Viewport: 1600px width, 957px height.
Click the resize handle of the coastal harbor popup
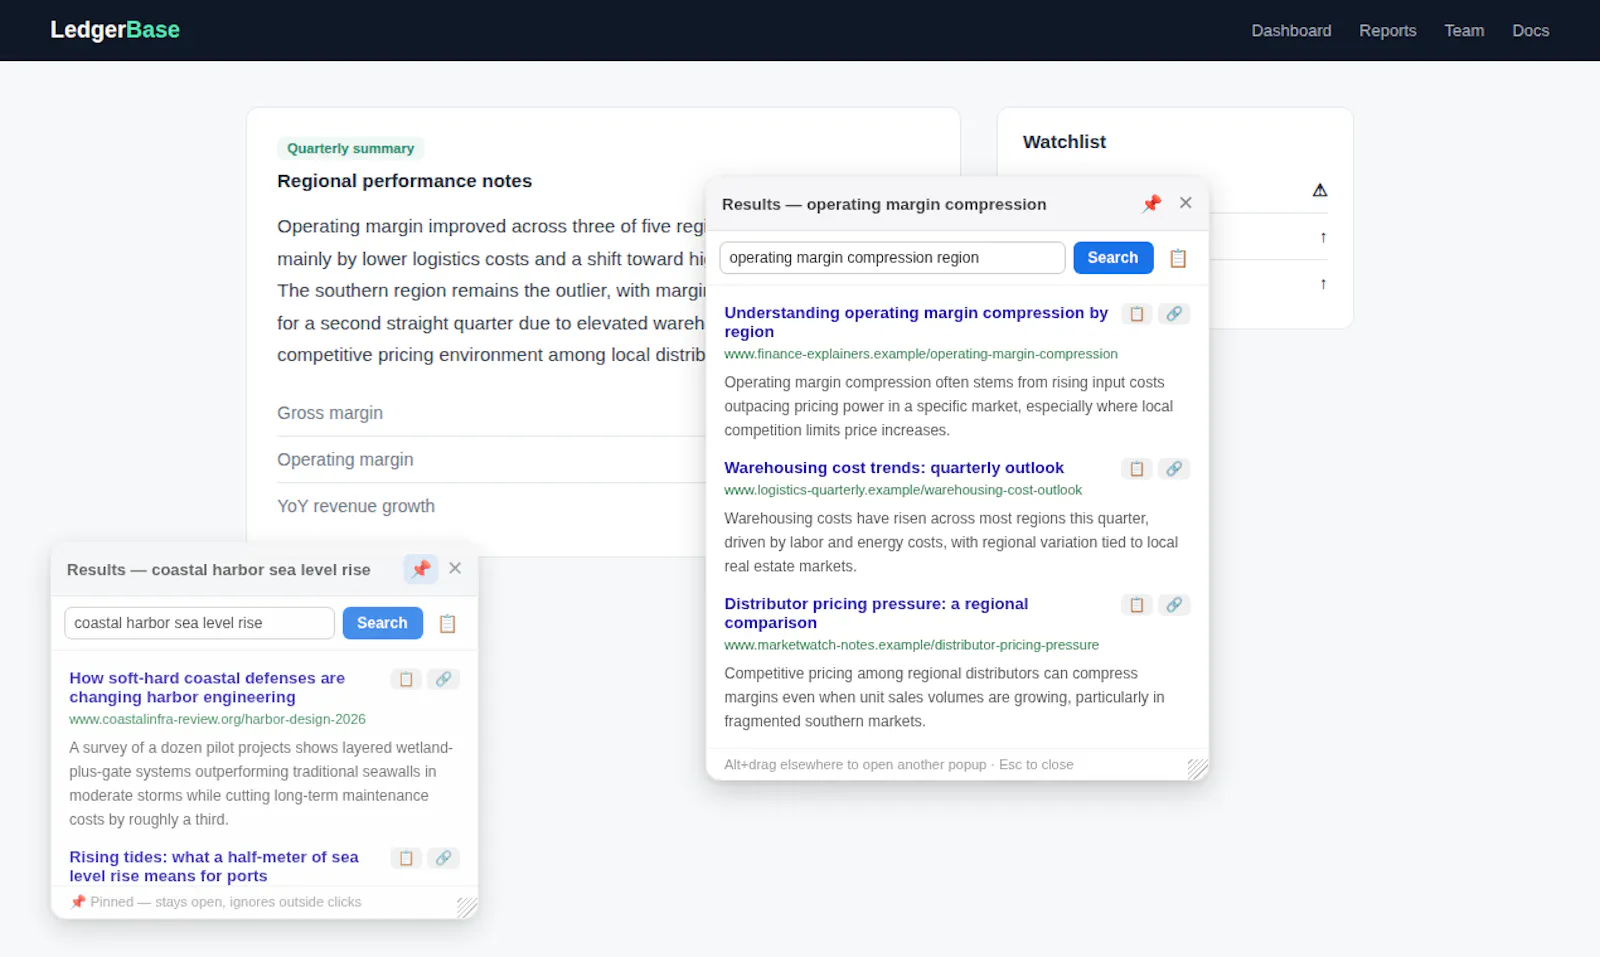point(467,907)
